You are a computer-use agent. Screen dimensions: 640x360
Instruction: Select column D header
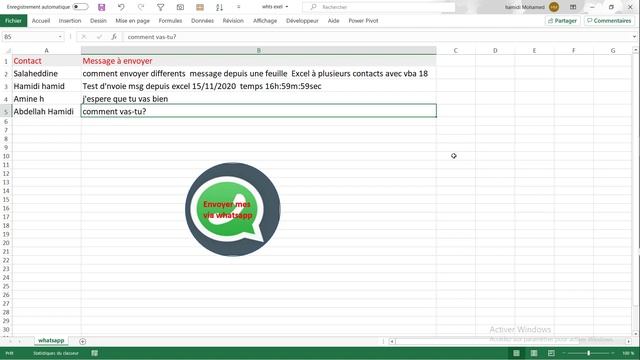point(495,50)
